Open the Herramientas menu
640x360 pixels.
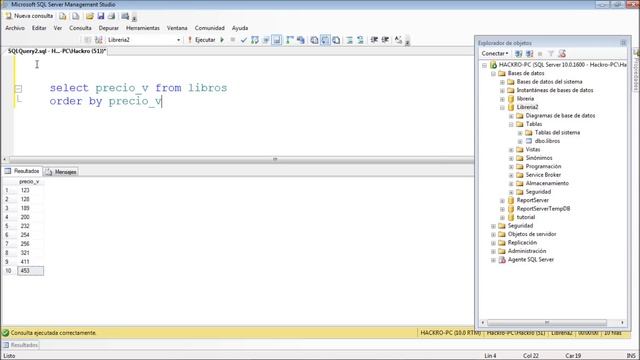tap(142, 28)
